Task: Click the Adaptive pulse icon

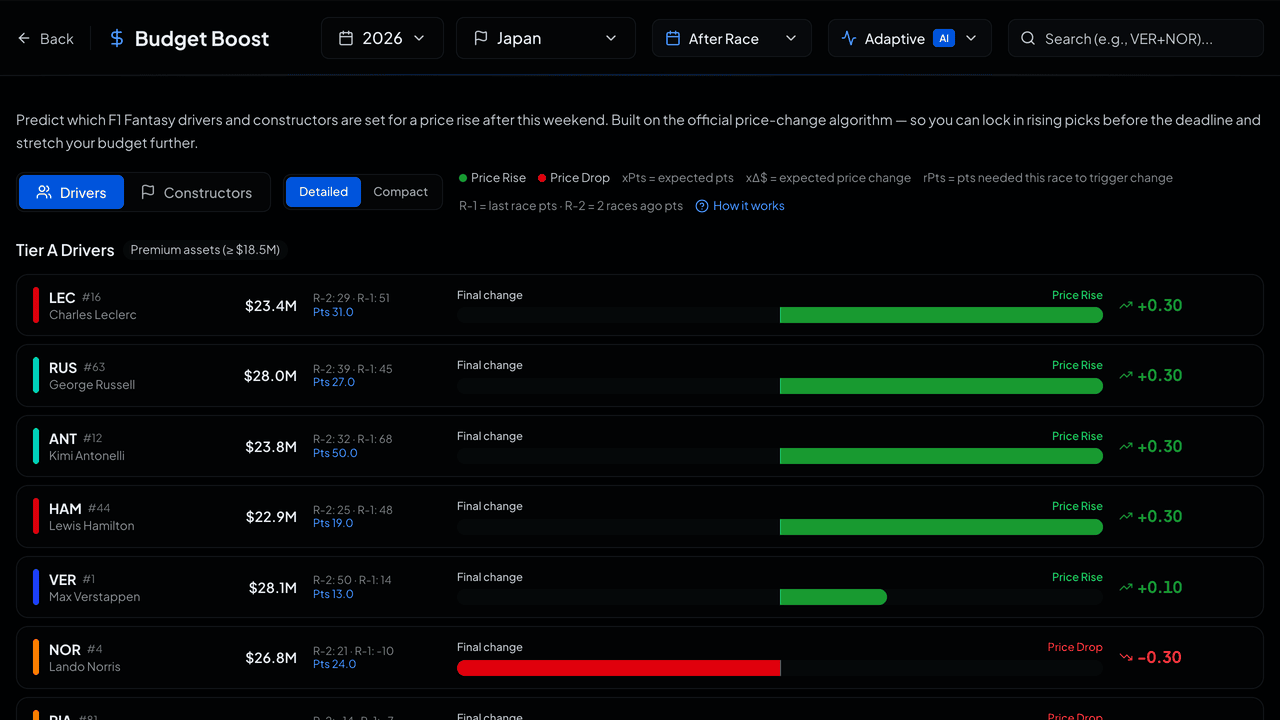Action: [x=849, y=39]
